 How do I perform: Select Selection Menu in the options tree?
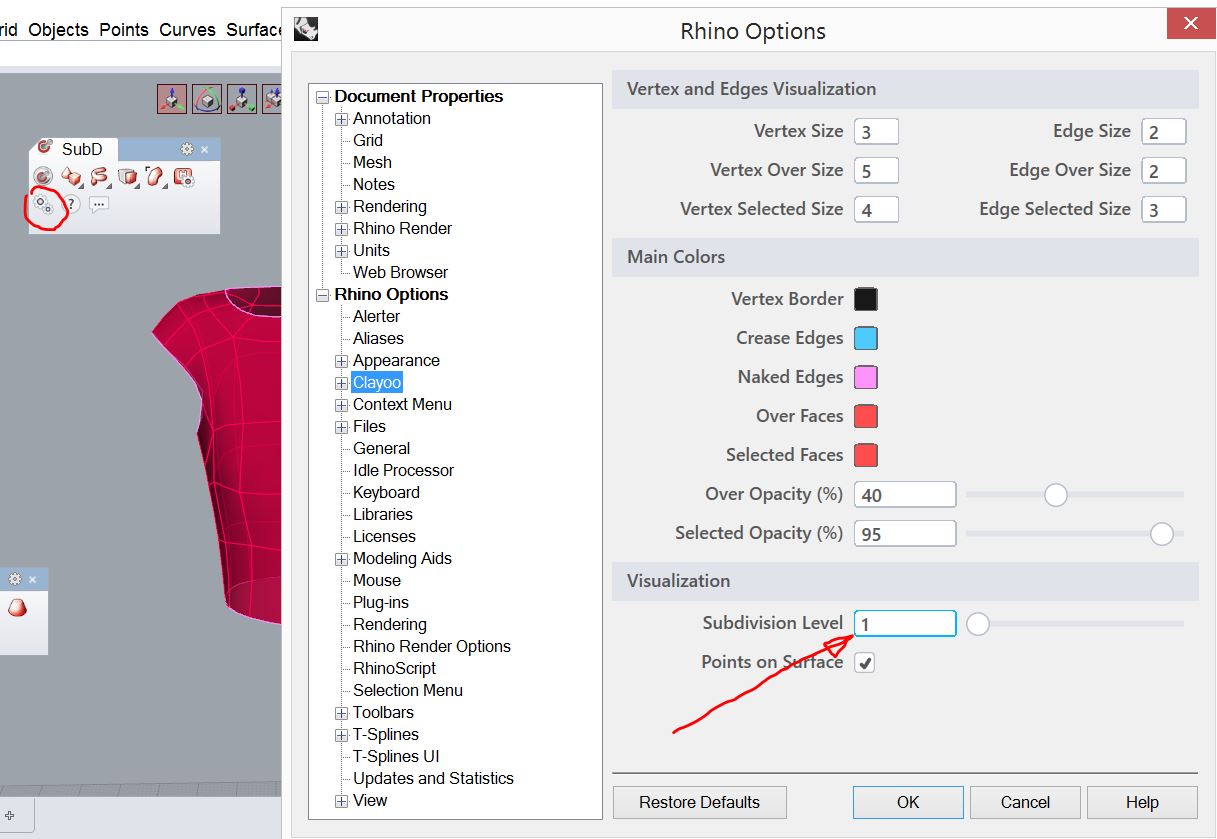click(407, 690)
